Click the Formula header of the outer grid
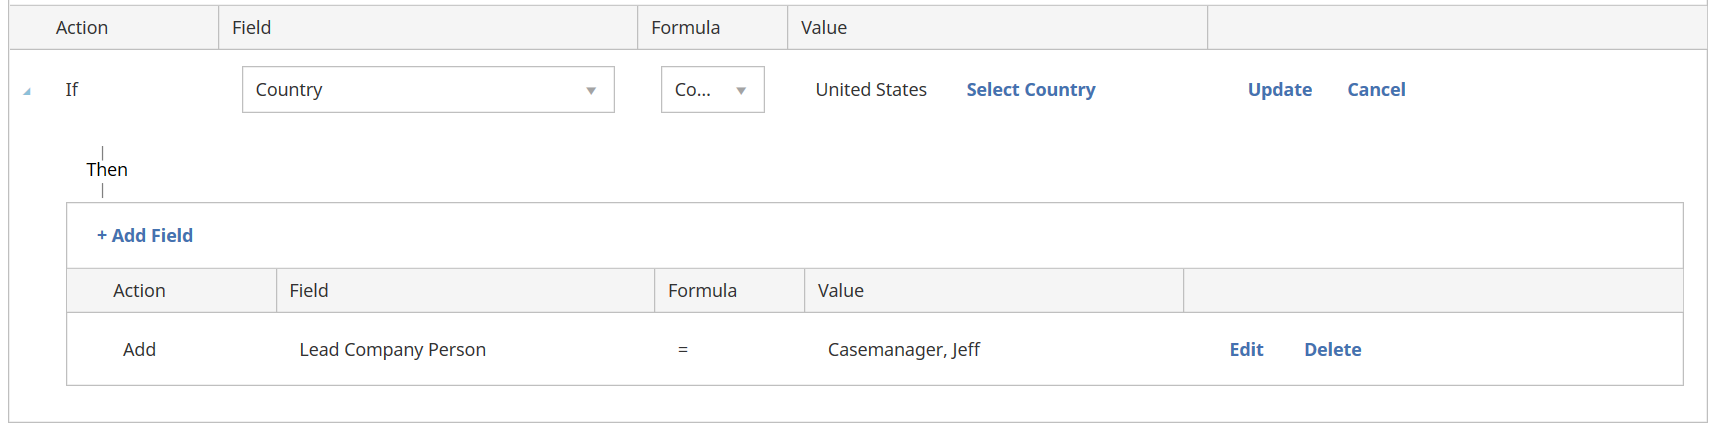Screen dimensions: 1716x426 pyautogui.click(x=685, y=28)
